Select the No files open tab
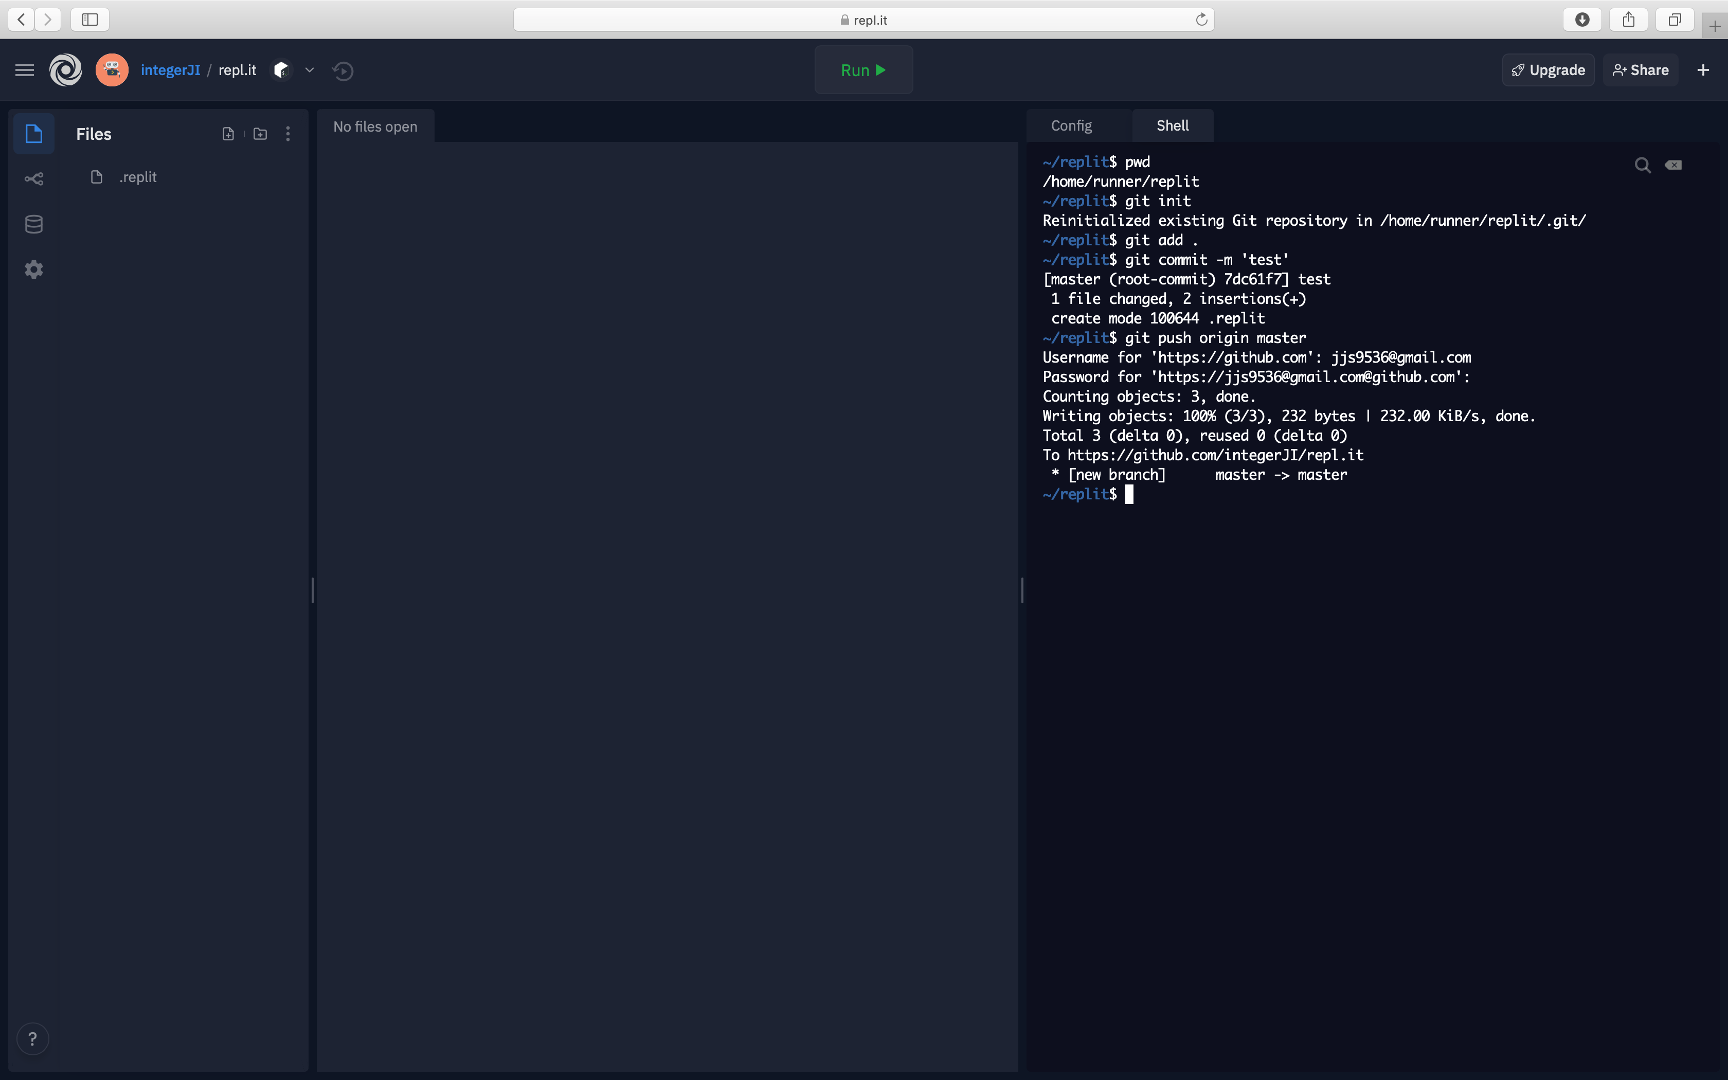Image resolution: width=1728 pixels, height=1080 pixels. (x=375, y=126)
